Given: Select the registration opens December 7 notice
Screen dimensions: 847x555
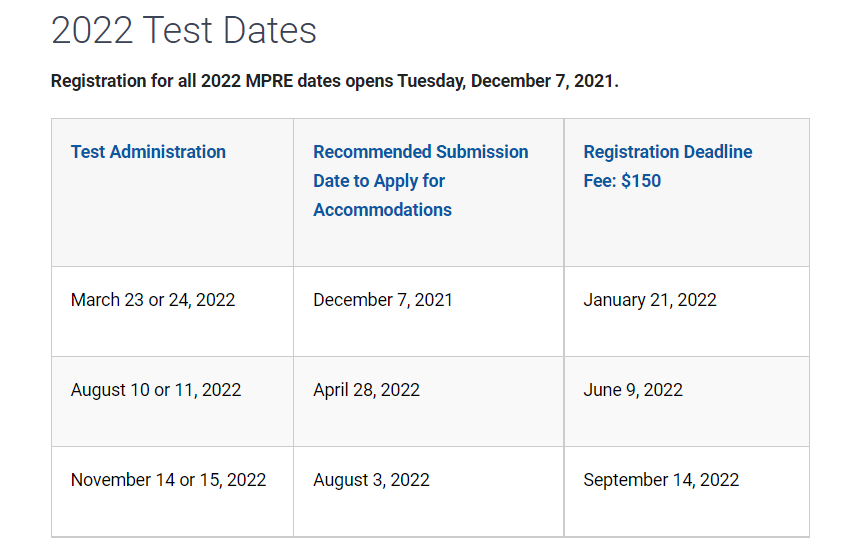Looking at the screenshot, I should (x=334, y=81).
